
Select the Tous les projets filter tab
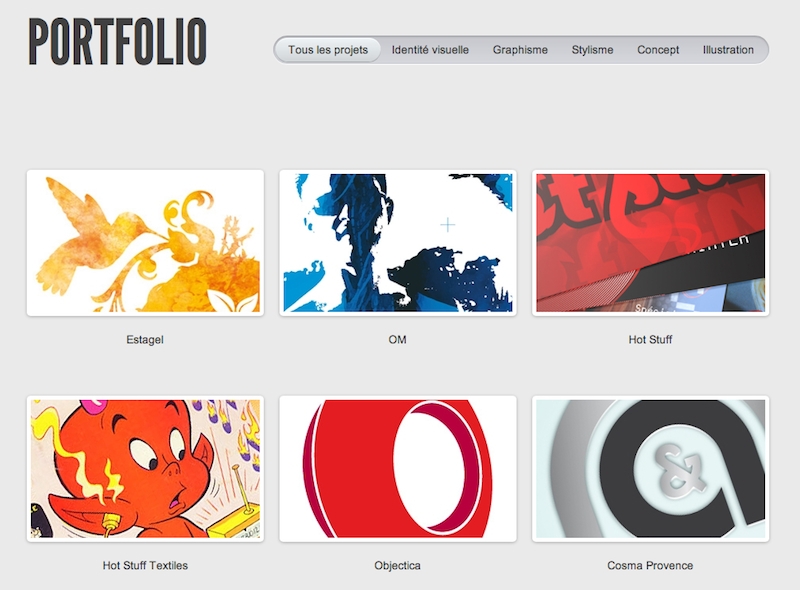click(x=328, y=50)
